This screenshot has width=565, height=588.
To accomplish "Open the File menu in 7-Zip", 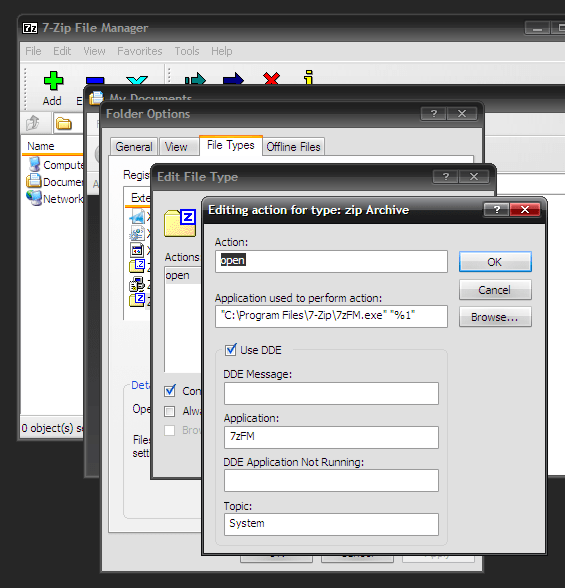I will (x=33, y=51).
